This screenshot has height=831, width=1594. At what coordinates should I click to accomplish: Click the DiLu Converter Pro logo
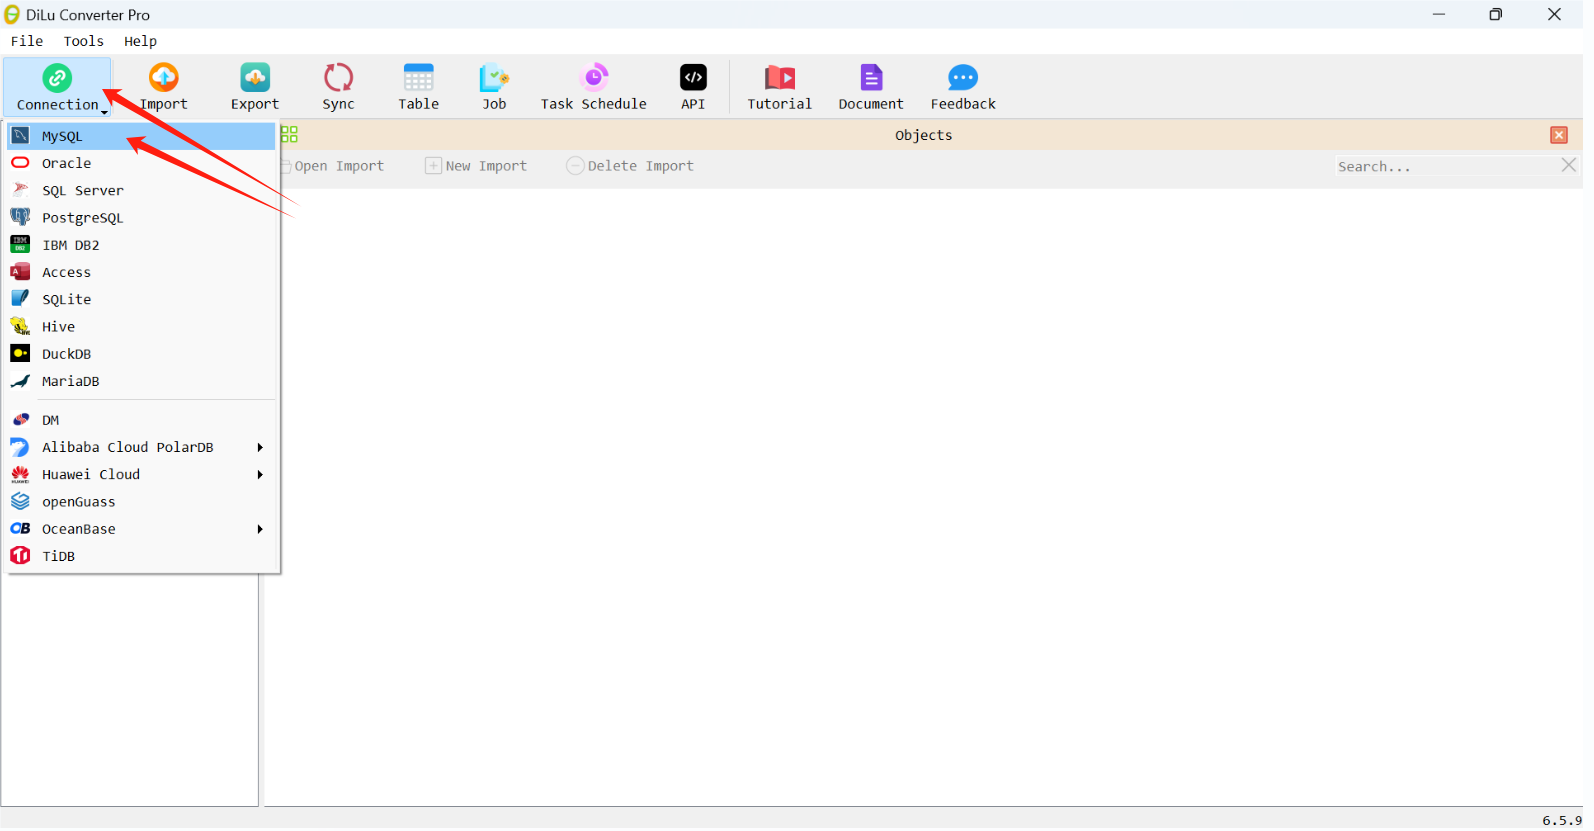(12, 14)
